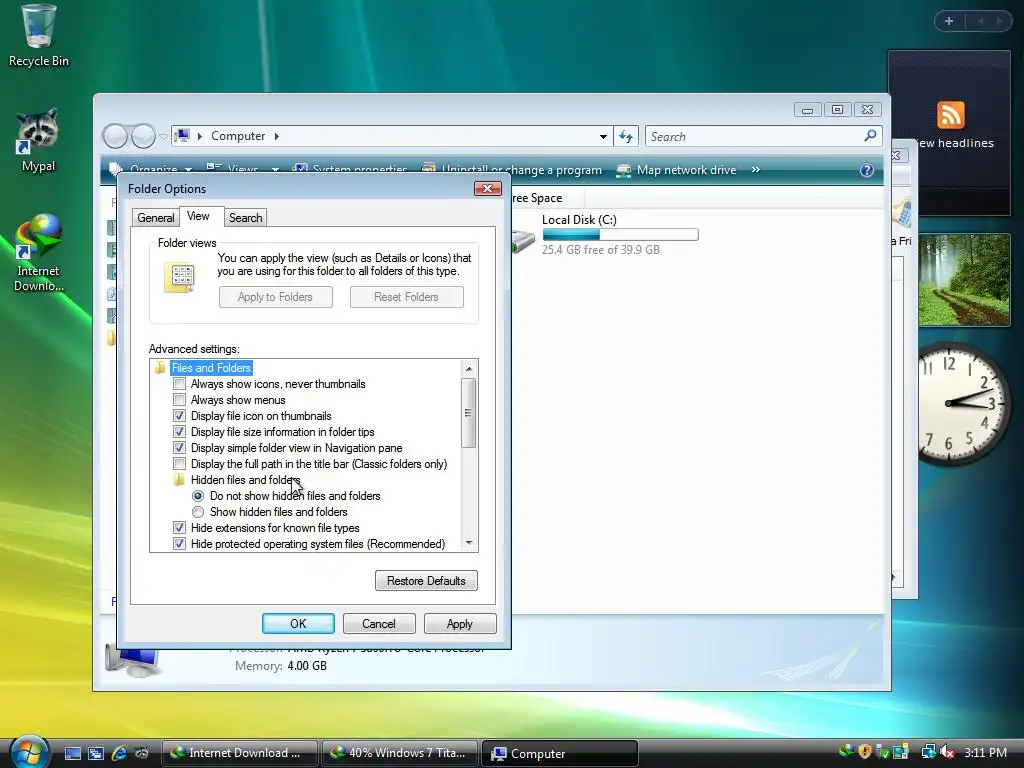Click the computer icon in address bar

click(182, 136)
